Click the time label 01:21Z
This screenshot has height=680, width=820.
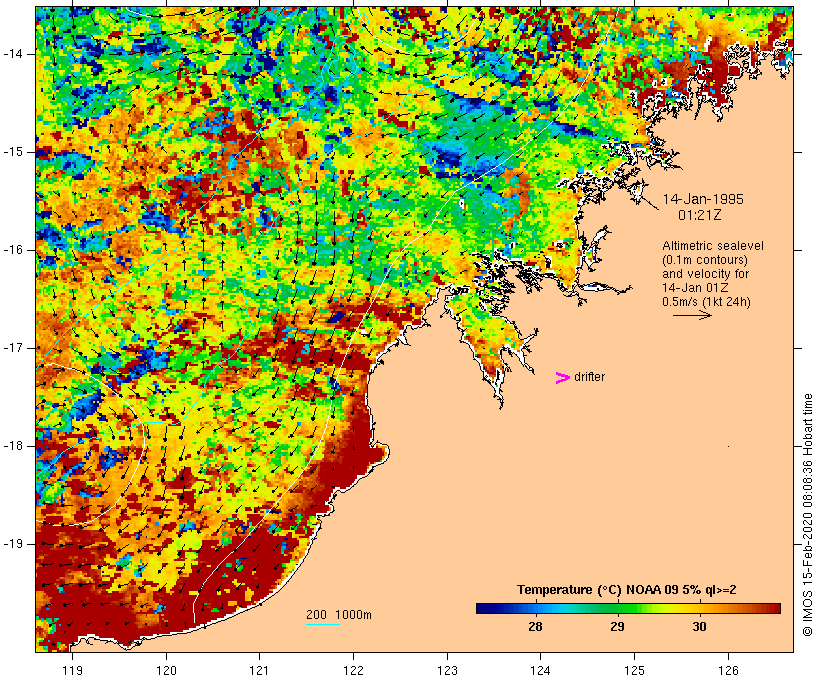coord(700,215)
